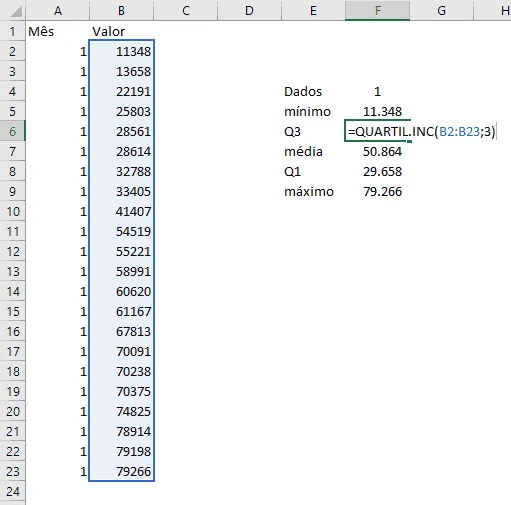Select cell with value 54519
The width and height of the screenshot is (511, 505).
point(121,231)
